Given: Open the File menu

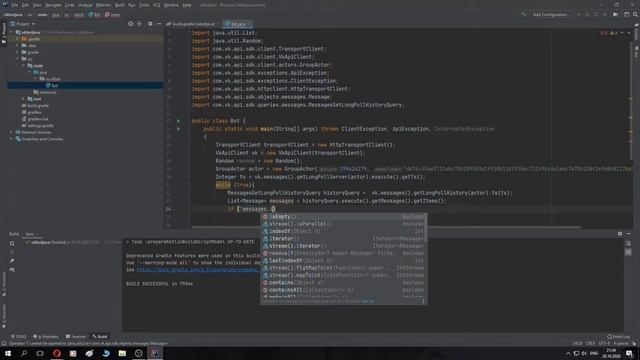Looking at the screenshot, I should (x=15, y=5).
